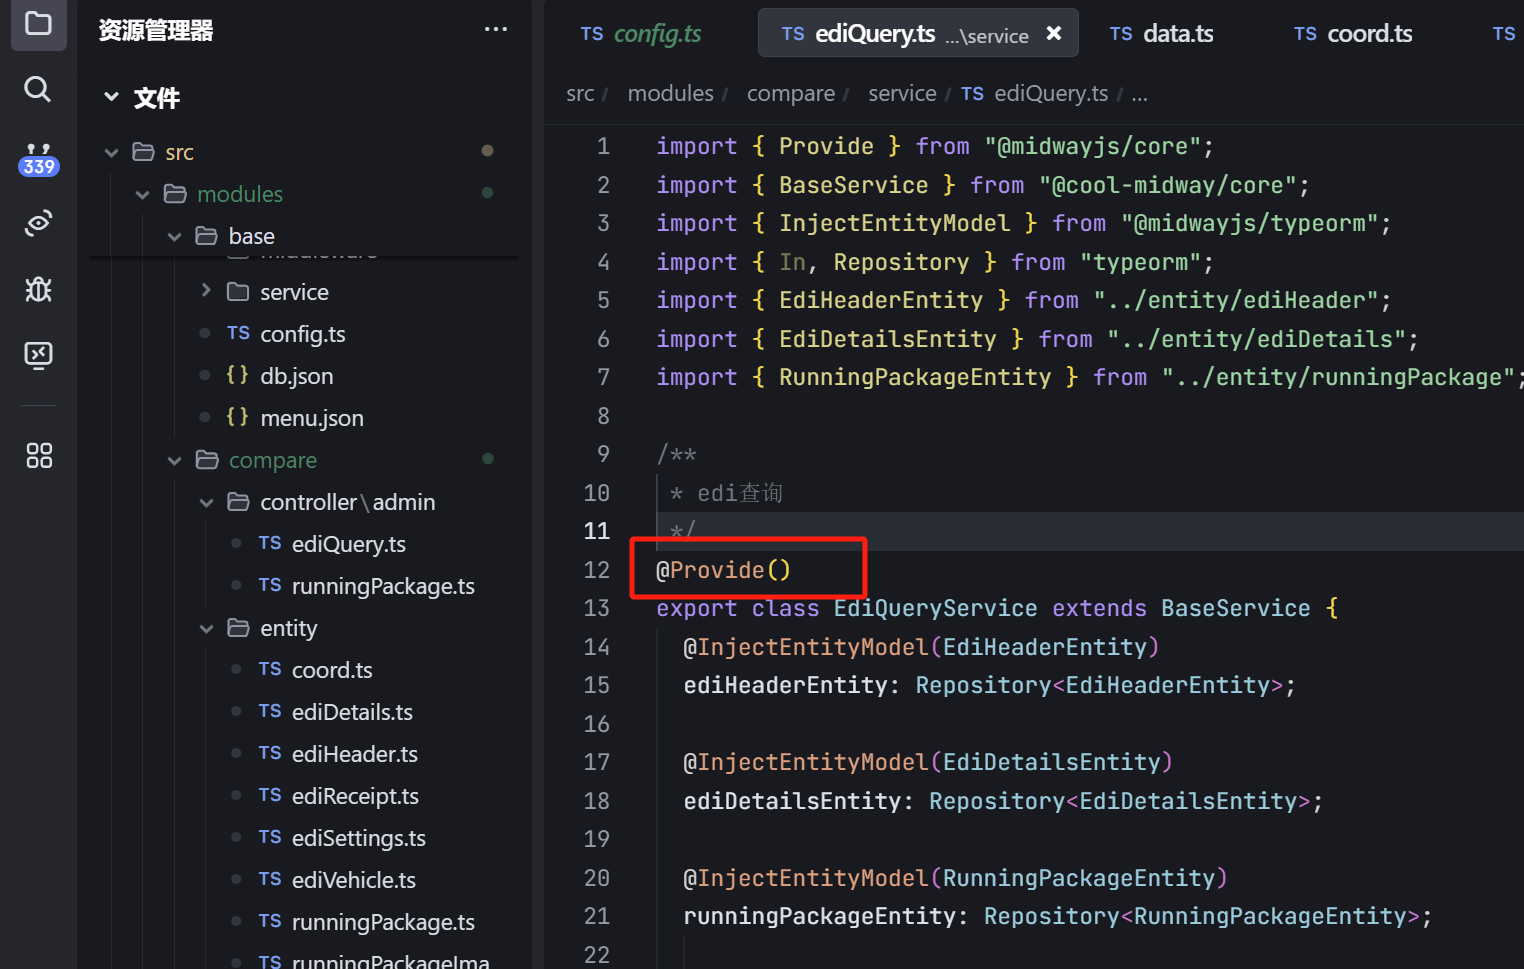
Task: Expand the service folder under base
Action: pos(207,291)
